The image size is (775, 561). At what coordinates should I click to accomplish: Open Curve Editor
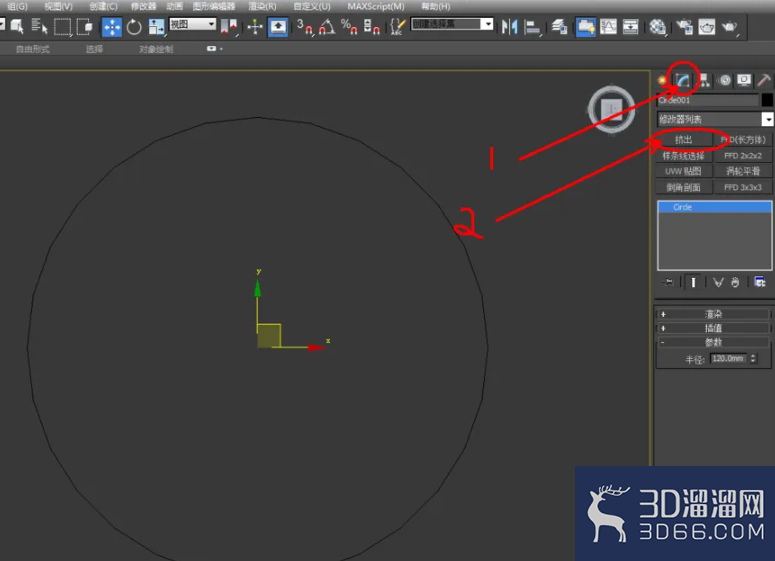(x=608, y=27)
